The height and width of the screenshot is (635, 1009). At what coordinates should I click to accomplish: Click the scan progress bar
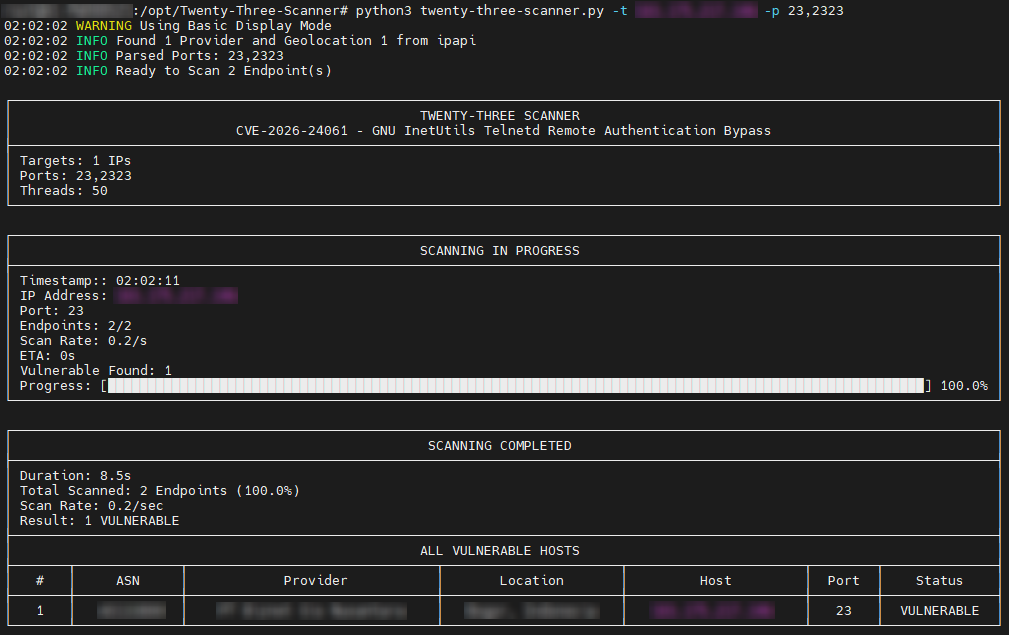click(x=516, y=385)
